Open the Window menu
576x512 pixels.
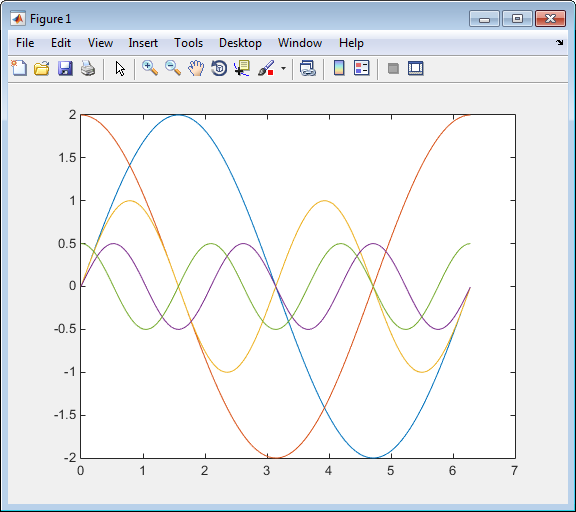[300, 43]
